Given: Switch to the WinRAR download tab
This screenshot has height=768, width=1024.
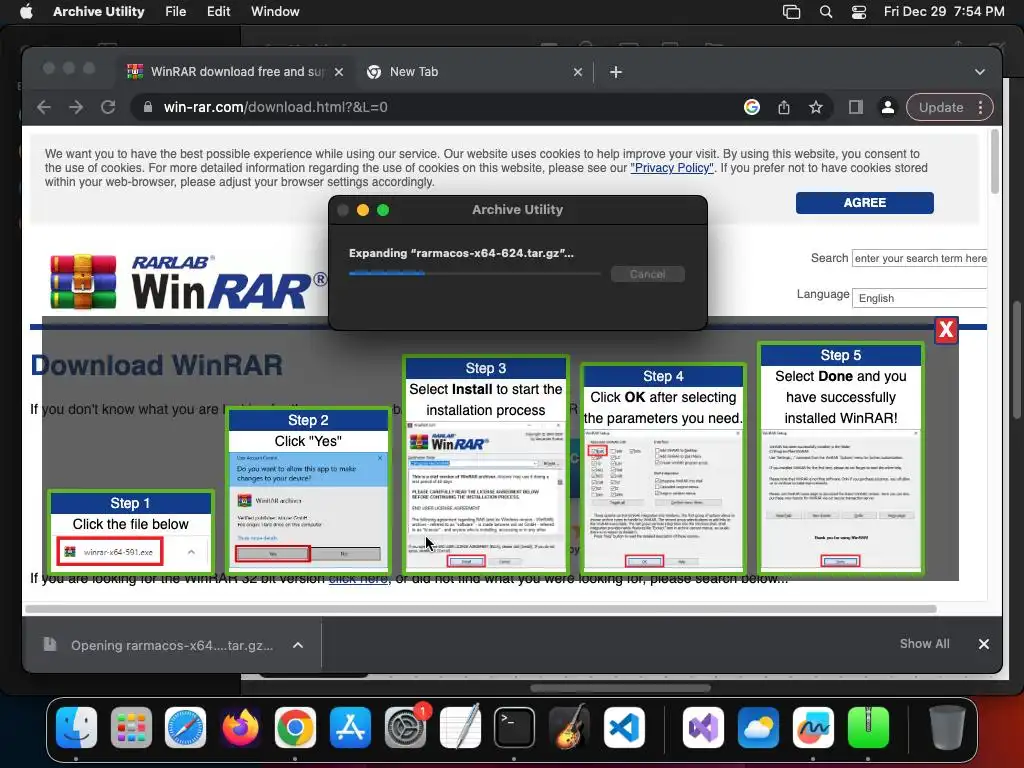Looking at the screenshot, I should point(235,72).
